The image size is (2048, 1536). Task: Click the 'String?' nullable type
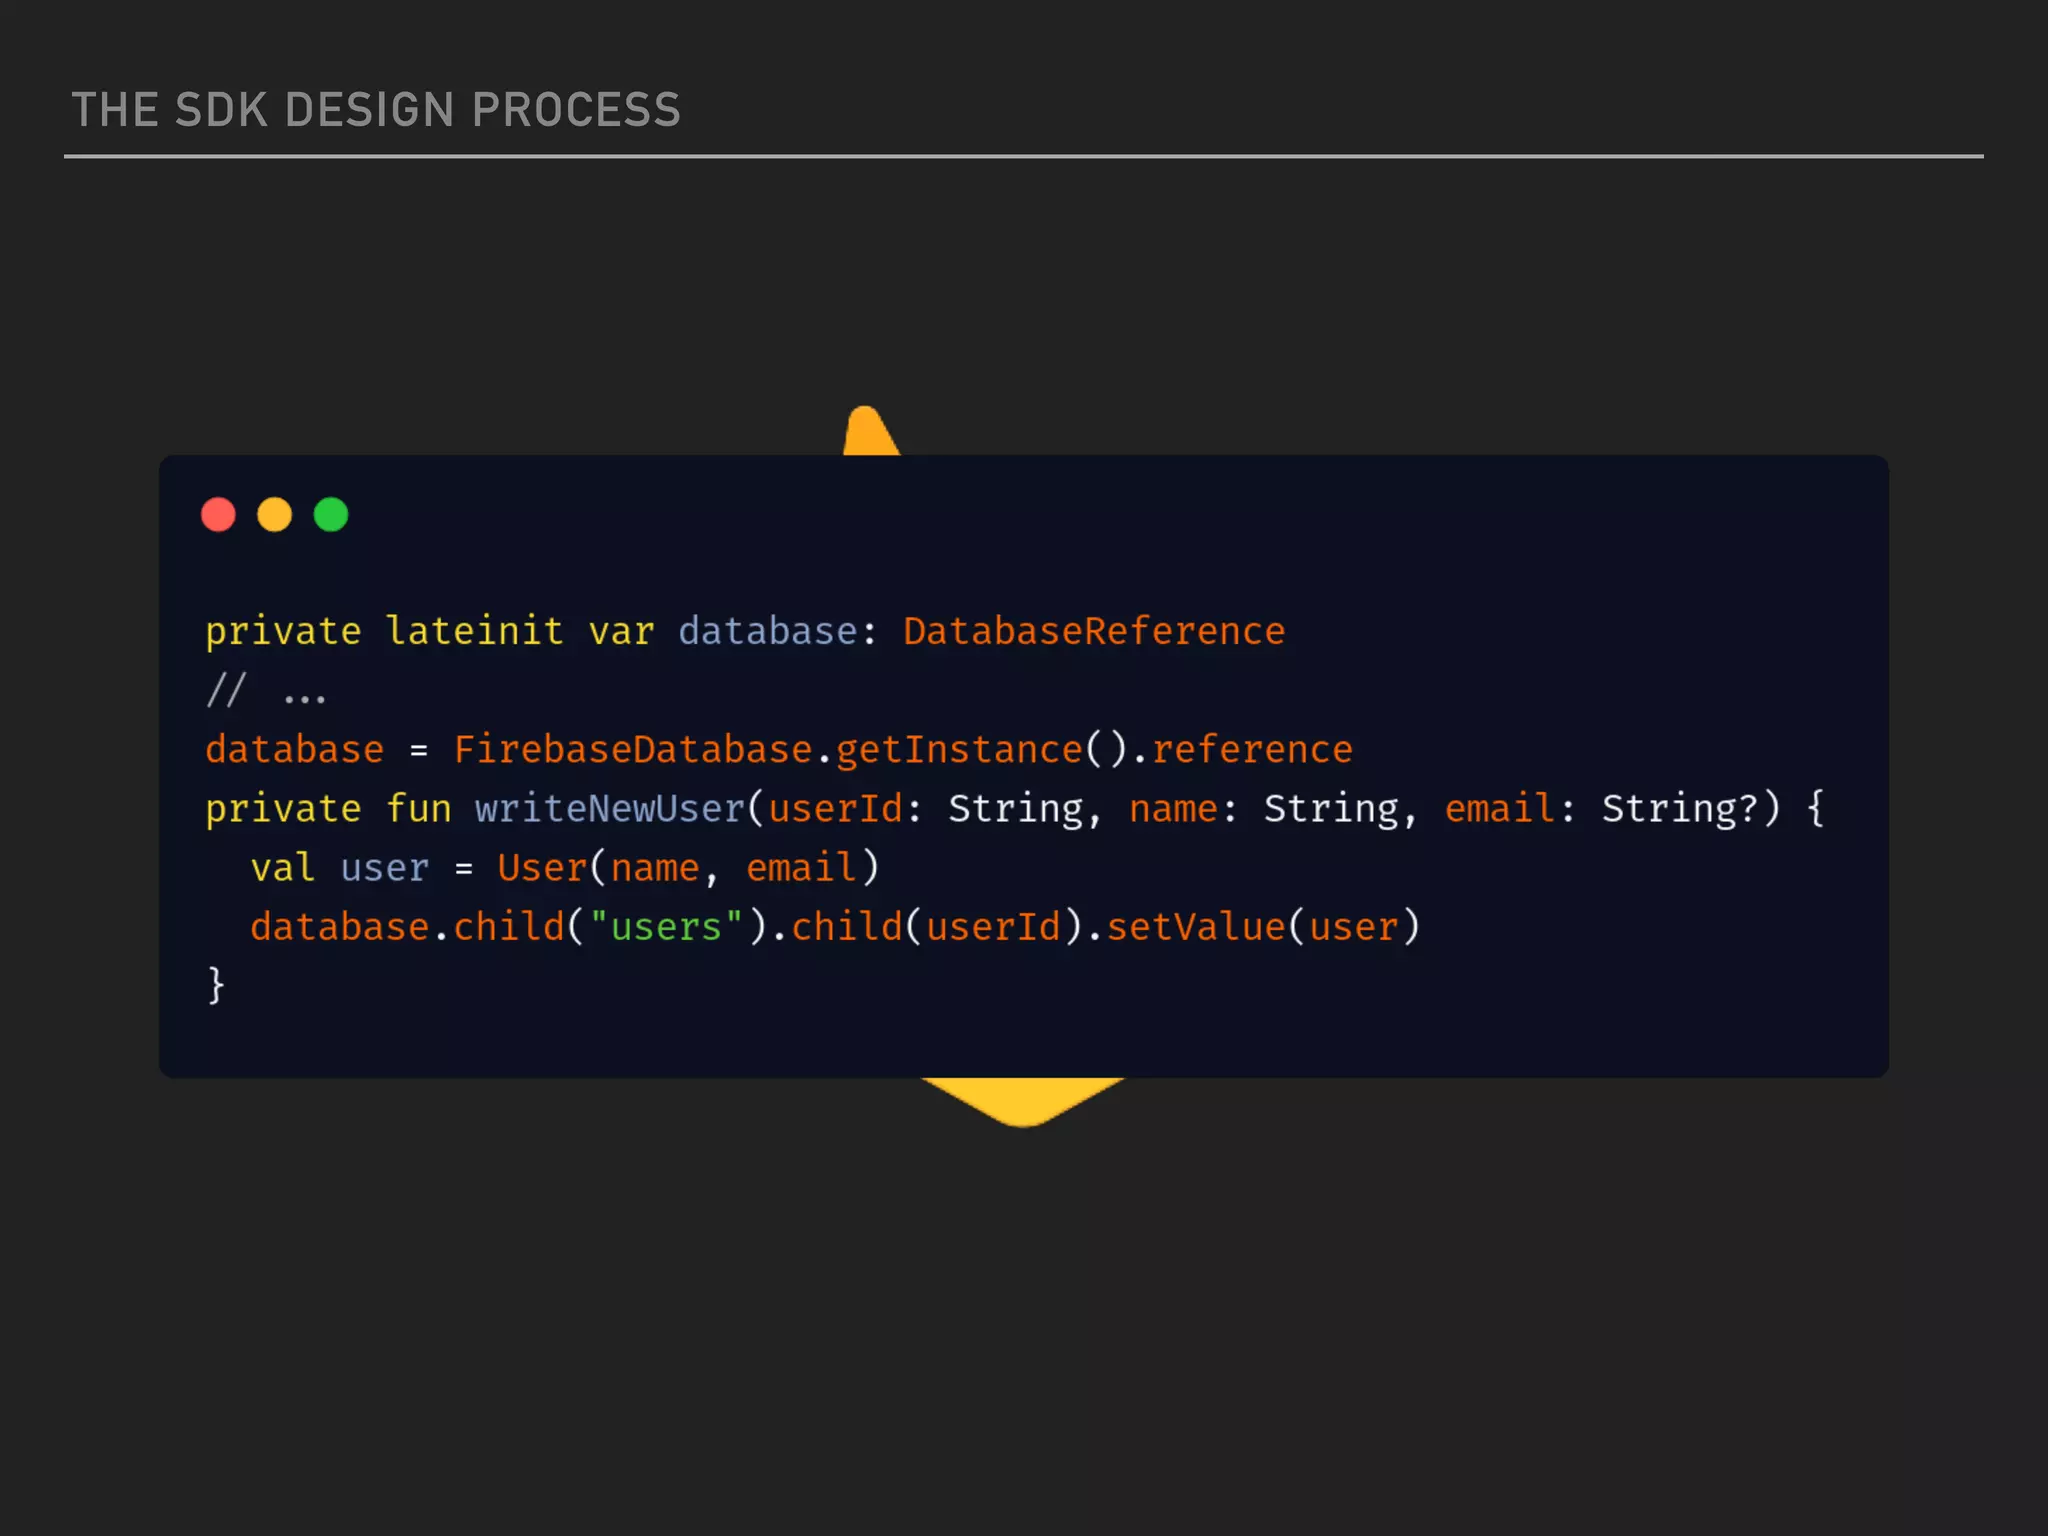click(1680, 808)
